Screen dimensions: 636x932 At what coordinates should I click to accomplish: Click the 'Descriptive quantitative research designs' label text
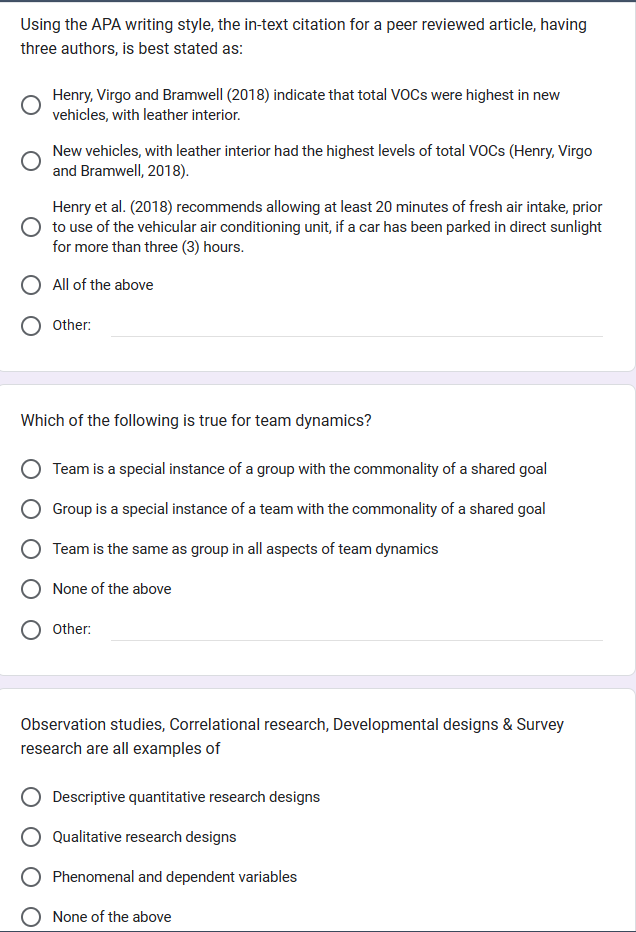tap(186, 797)
